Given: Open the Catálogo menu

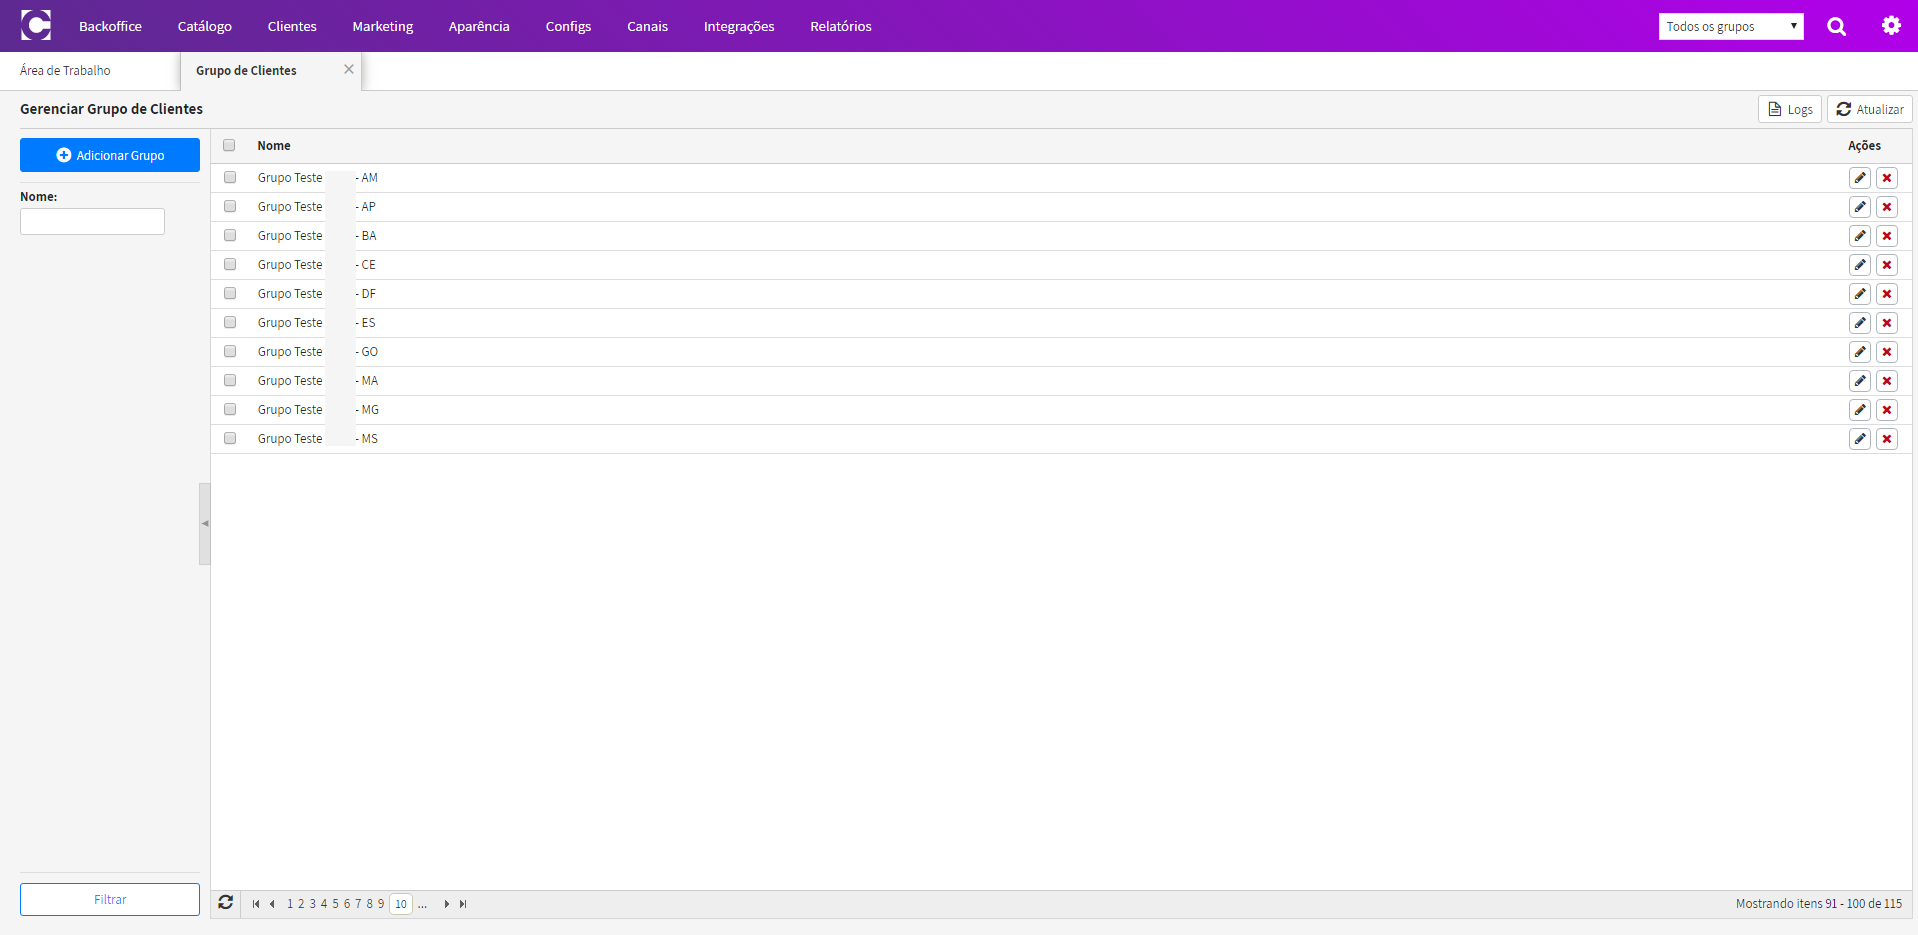Looking at the screenshot, I should click(x=205, y=26).
